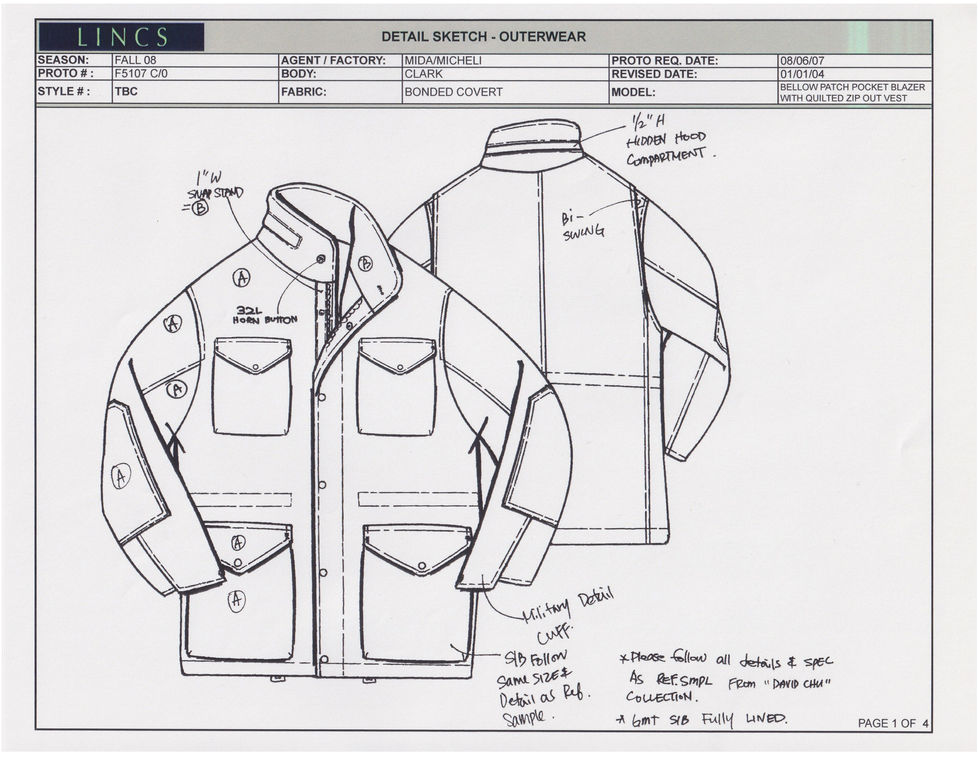Viewport: 979px width, 757px height.
Task: Select the revised date '01/01/04'
Action: click(x=802, y=74)
